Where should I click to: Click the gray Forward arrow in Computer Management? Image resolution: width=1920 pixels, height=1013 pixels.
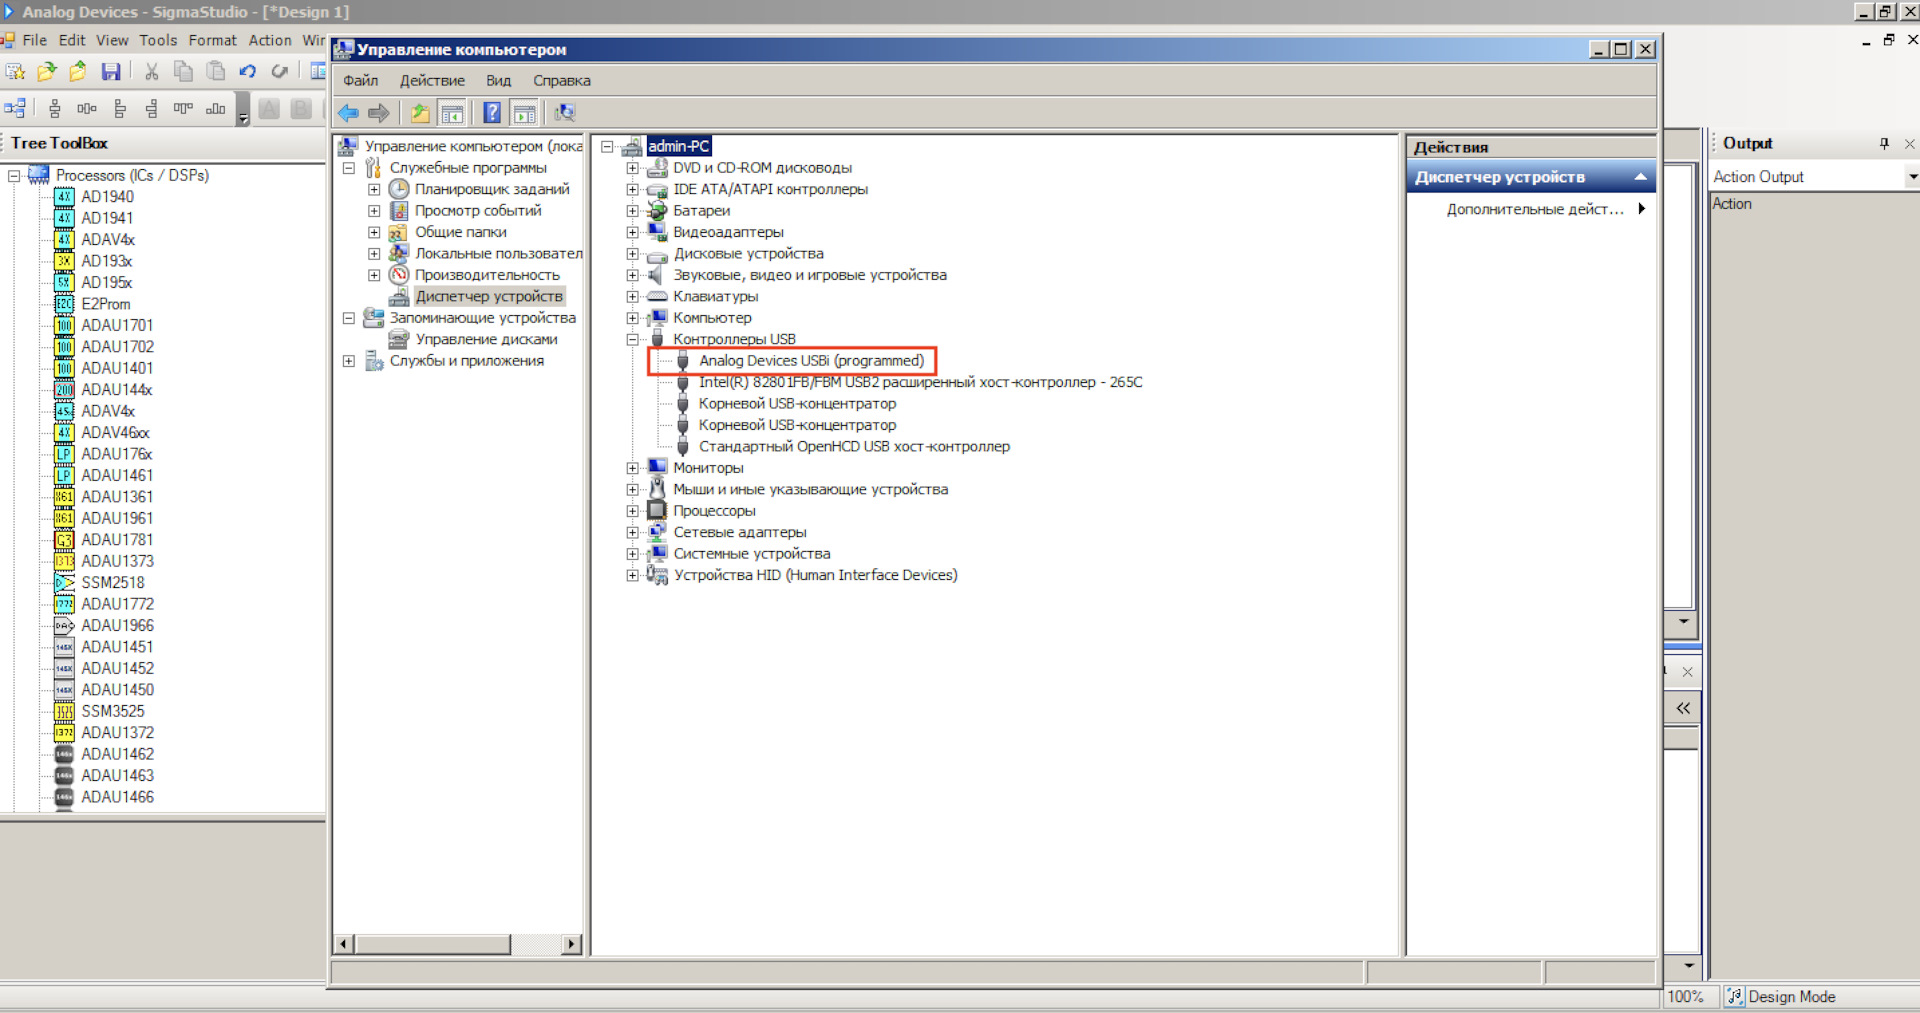tap(379, 113)
